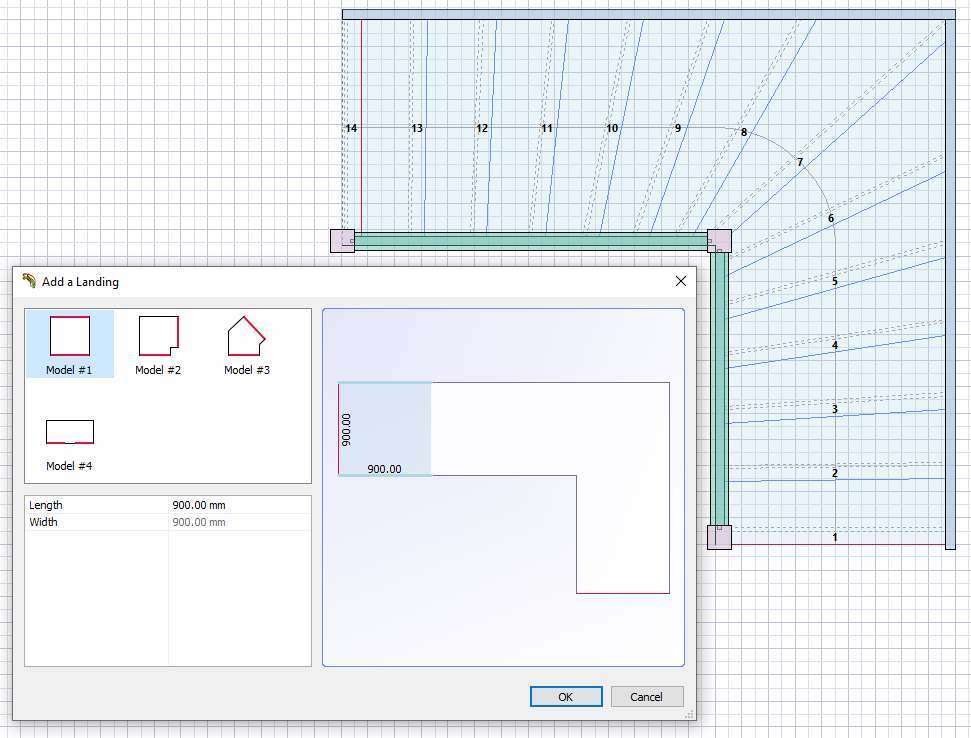Select the horizontal green handrail in the plan
This screenshot has height=738, width=971.
531,241
